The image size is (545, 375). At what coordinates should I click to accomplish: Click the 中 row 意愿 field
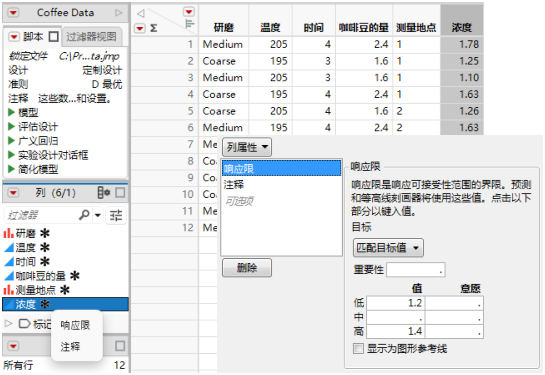click(454, 317)
